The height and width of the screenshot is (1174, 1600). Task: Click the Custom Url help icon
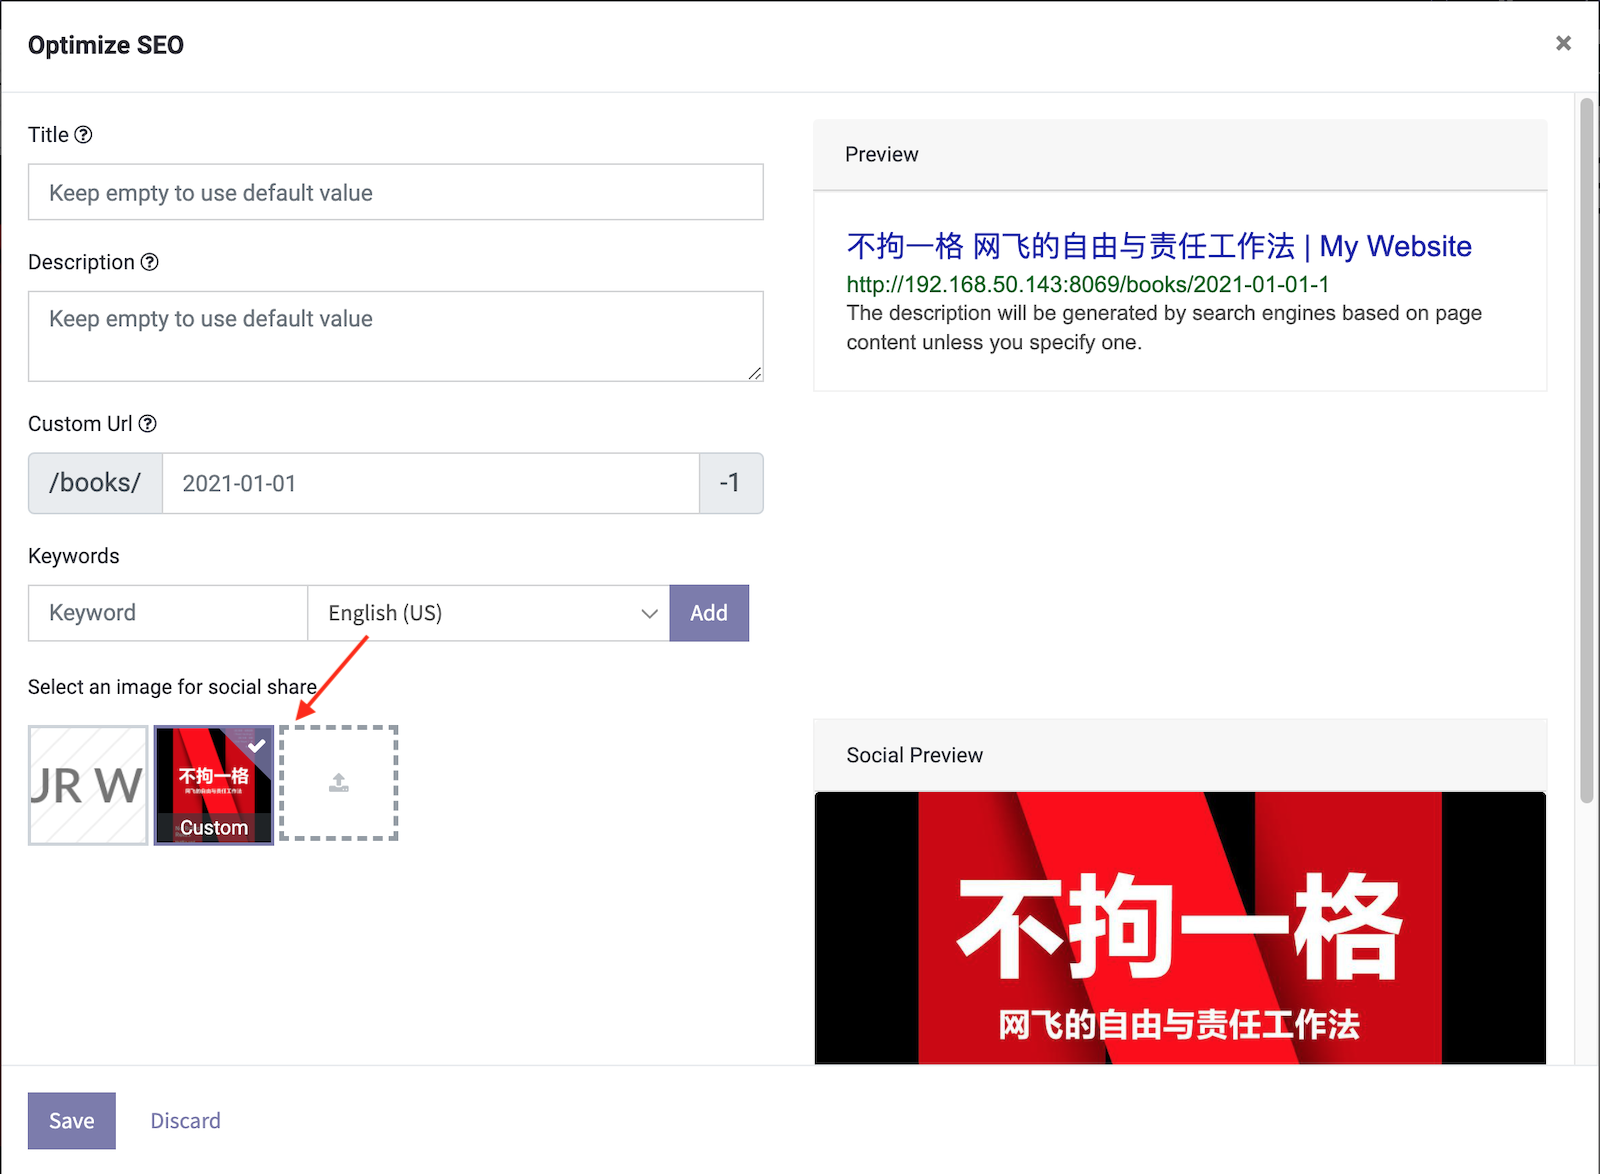[148, 424]
